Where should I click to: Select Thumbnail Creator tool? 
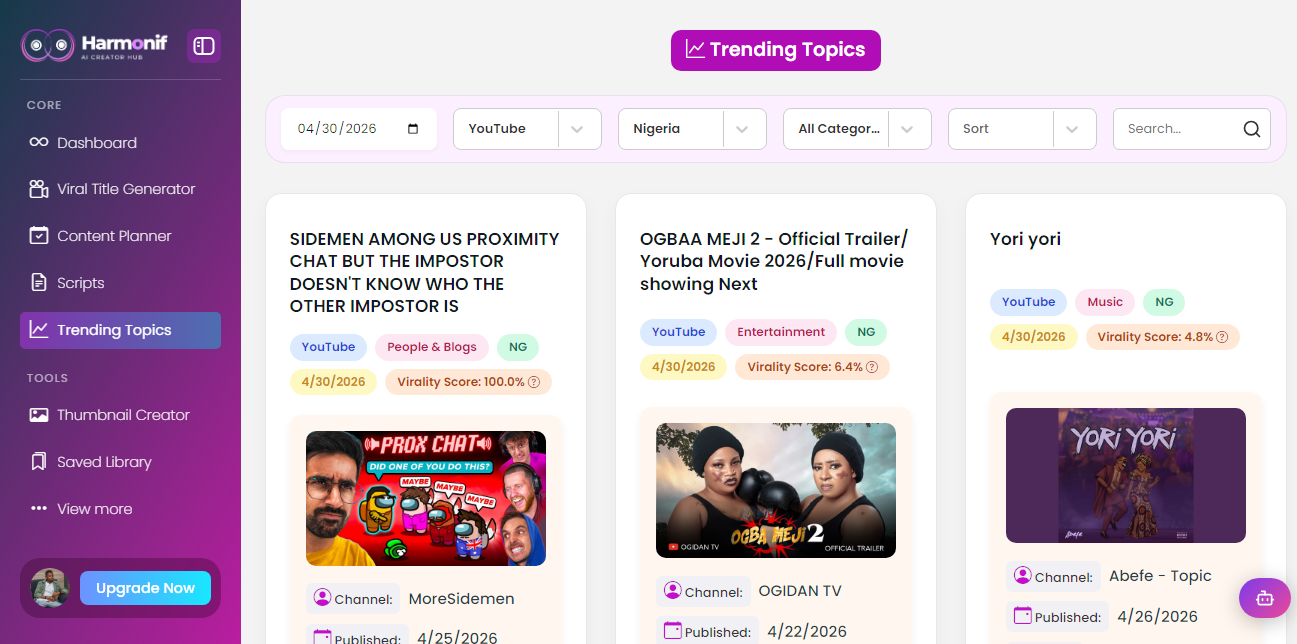pos(120,415)
